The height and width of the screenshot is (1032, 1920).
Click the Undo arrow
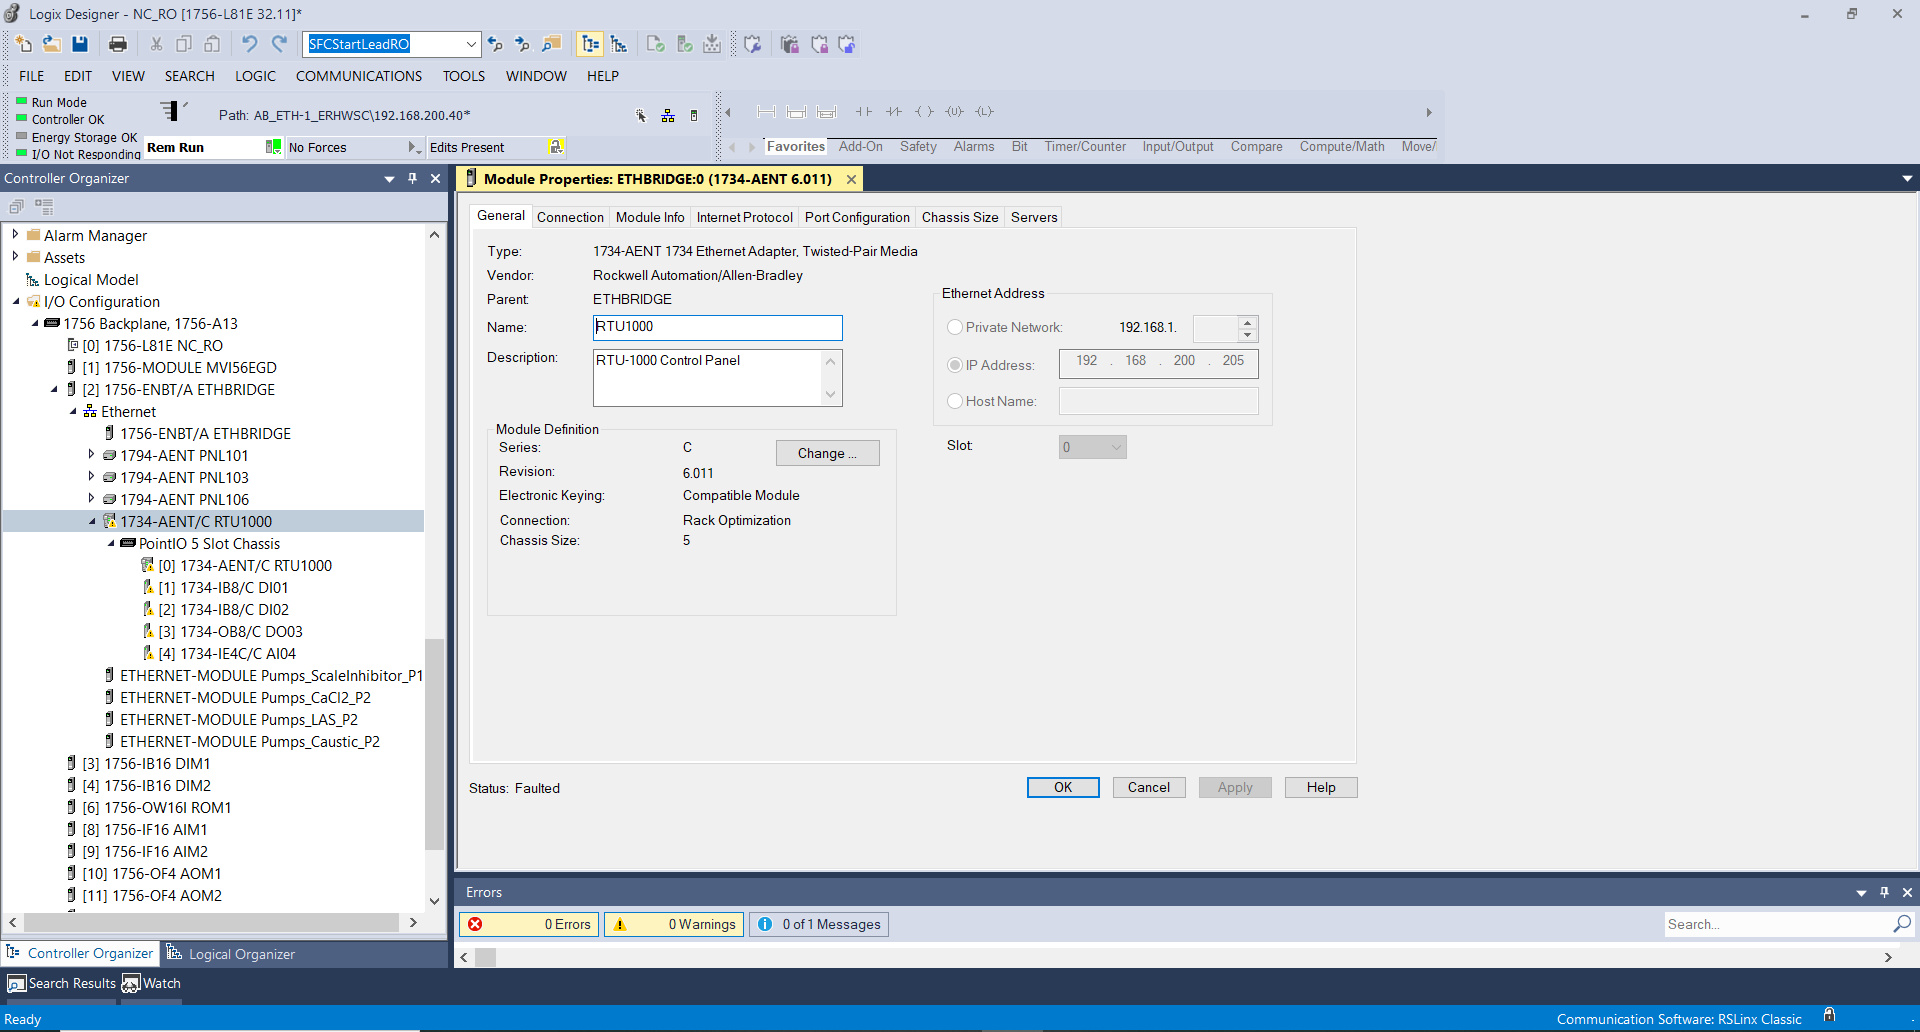click(250, 44)
